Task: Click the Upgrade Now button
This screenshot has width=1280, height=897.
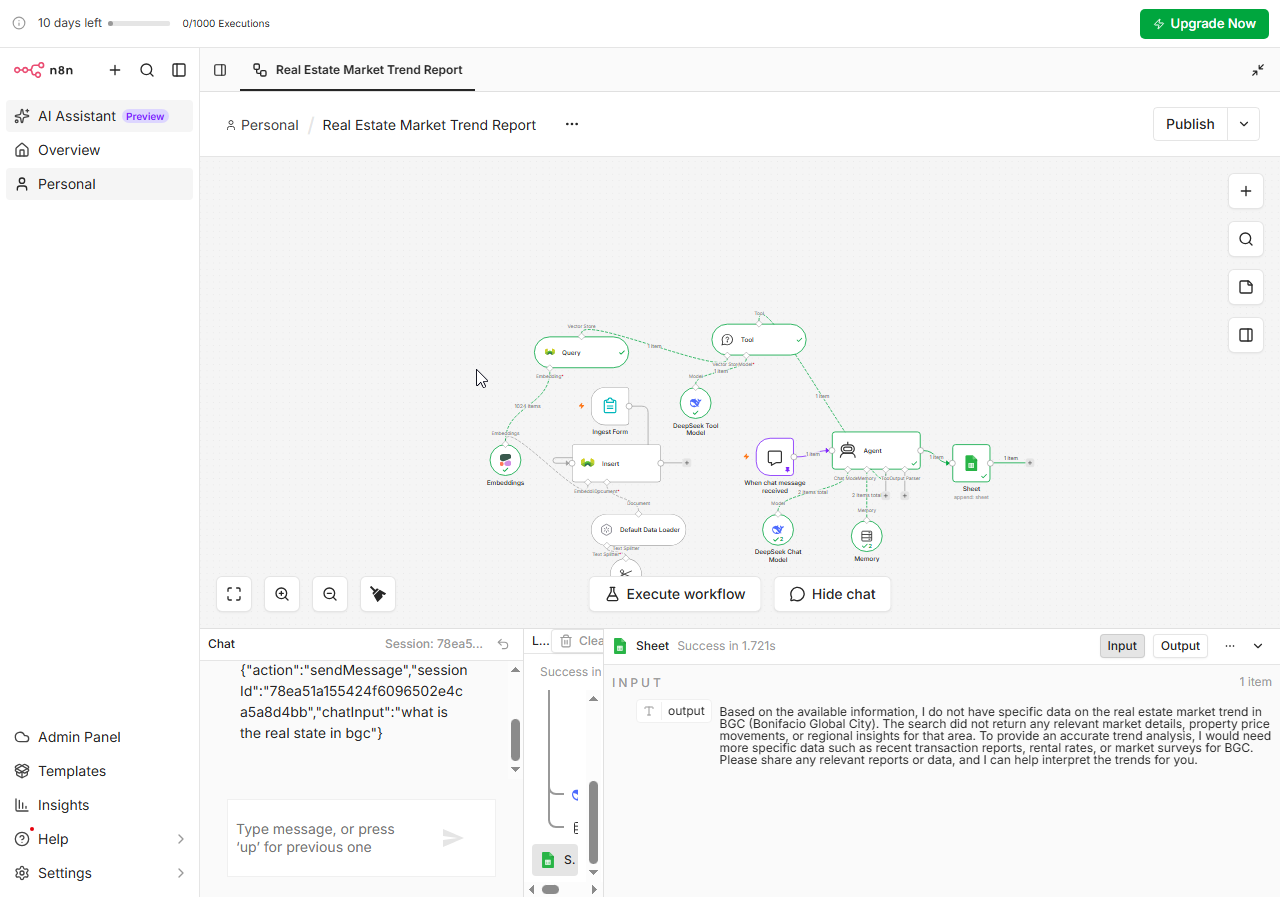Action: (x=1204, y=24)
